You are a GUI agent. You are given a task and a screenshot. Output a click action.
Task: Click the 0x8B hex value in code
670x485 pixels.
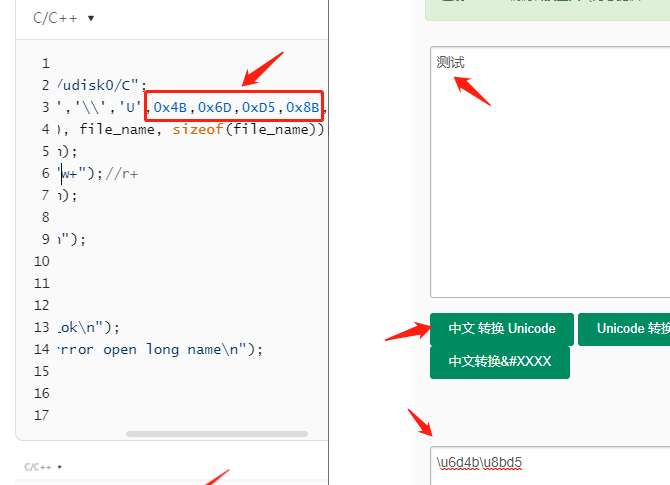303,107
